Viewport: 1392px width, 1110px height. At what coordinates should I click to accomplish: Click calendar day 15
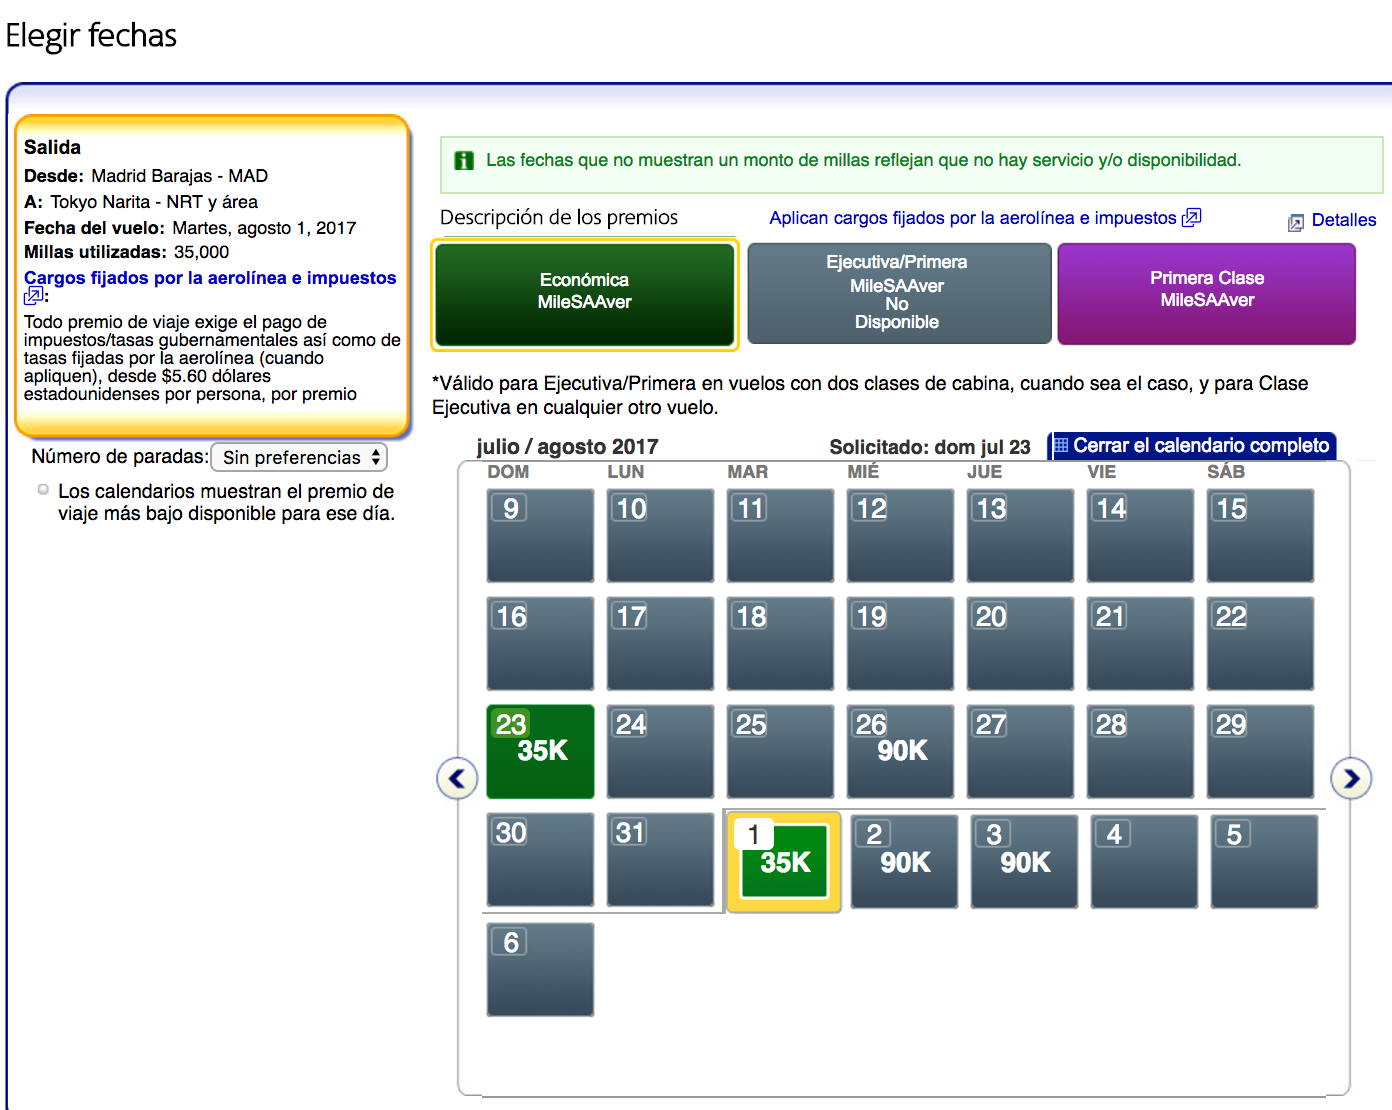pos(1260,535)
